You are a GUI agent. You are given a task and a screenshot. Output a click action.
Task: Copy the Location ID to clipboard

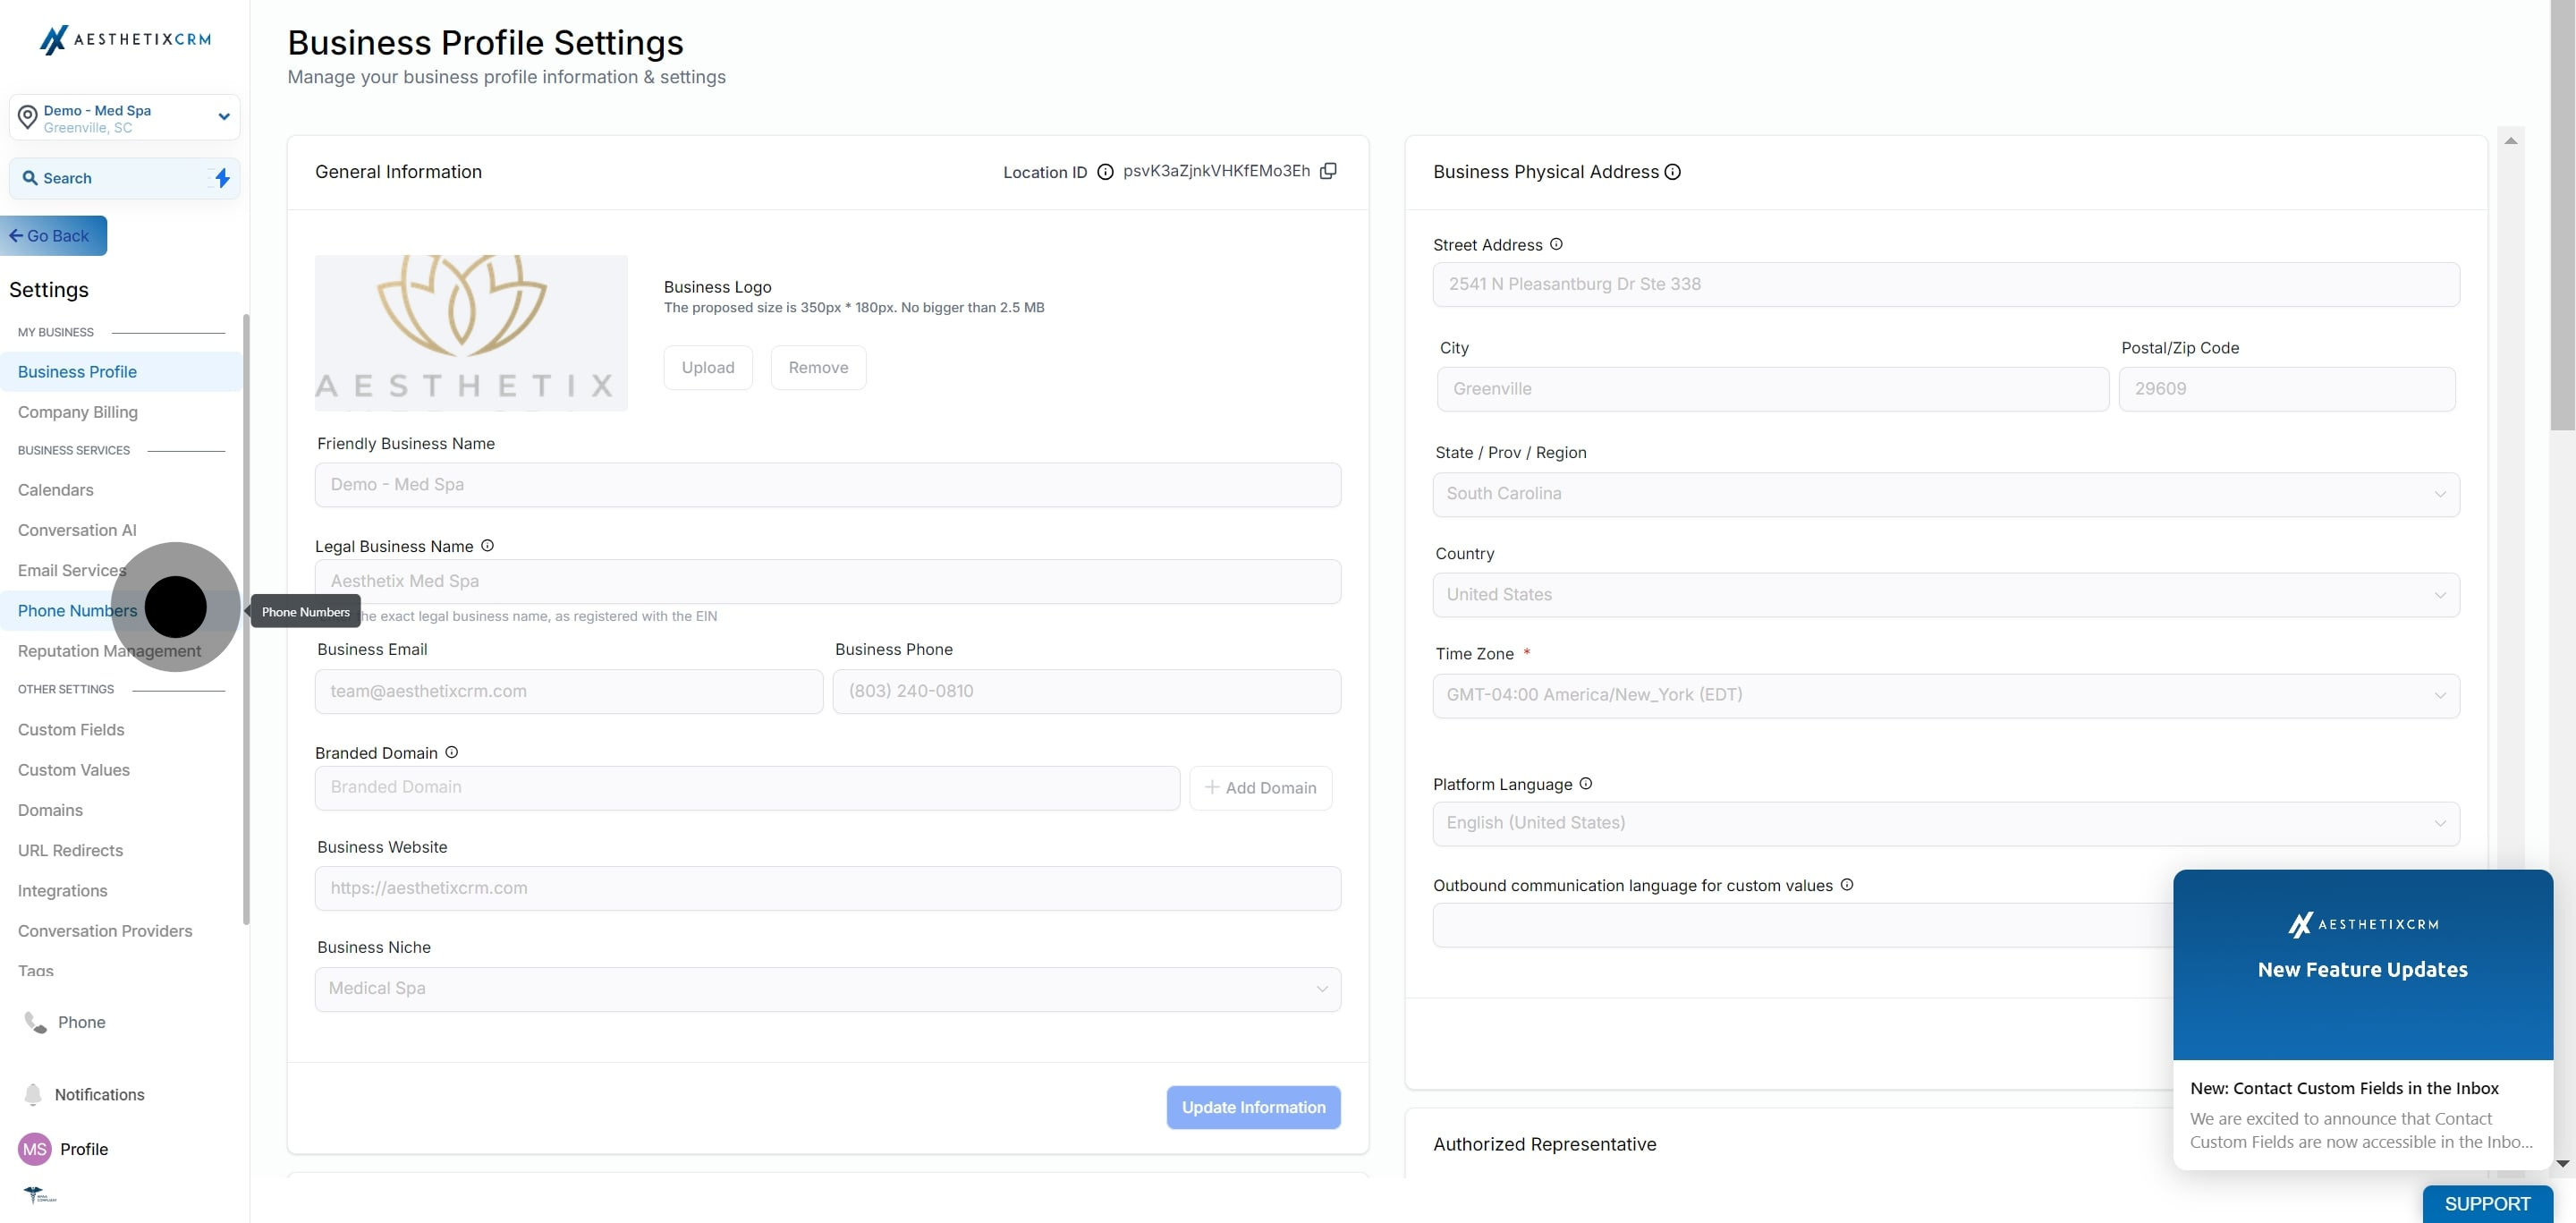click(1328, 171)
